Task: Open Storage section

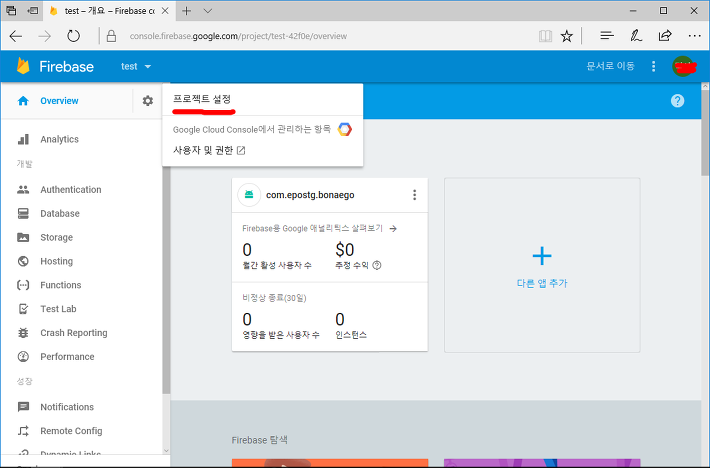Action: coord(57,238)
